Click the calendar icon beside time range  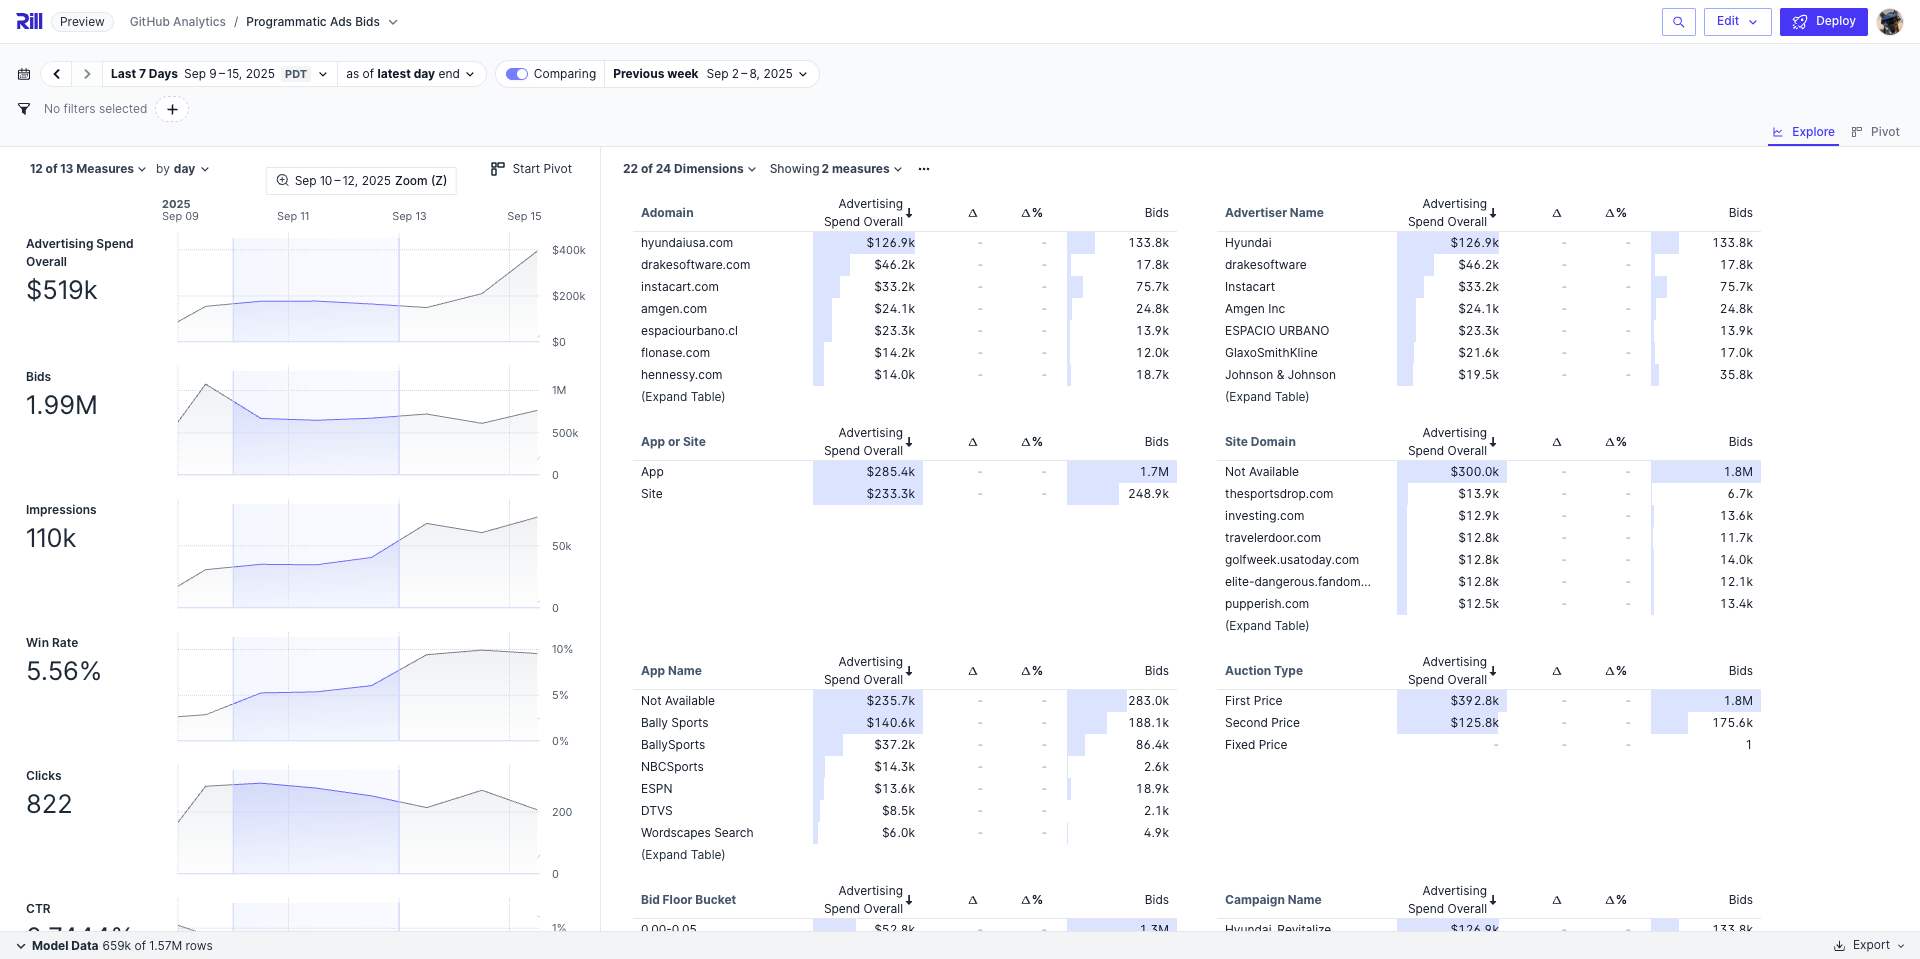[x=24, y=74]
